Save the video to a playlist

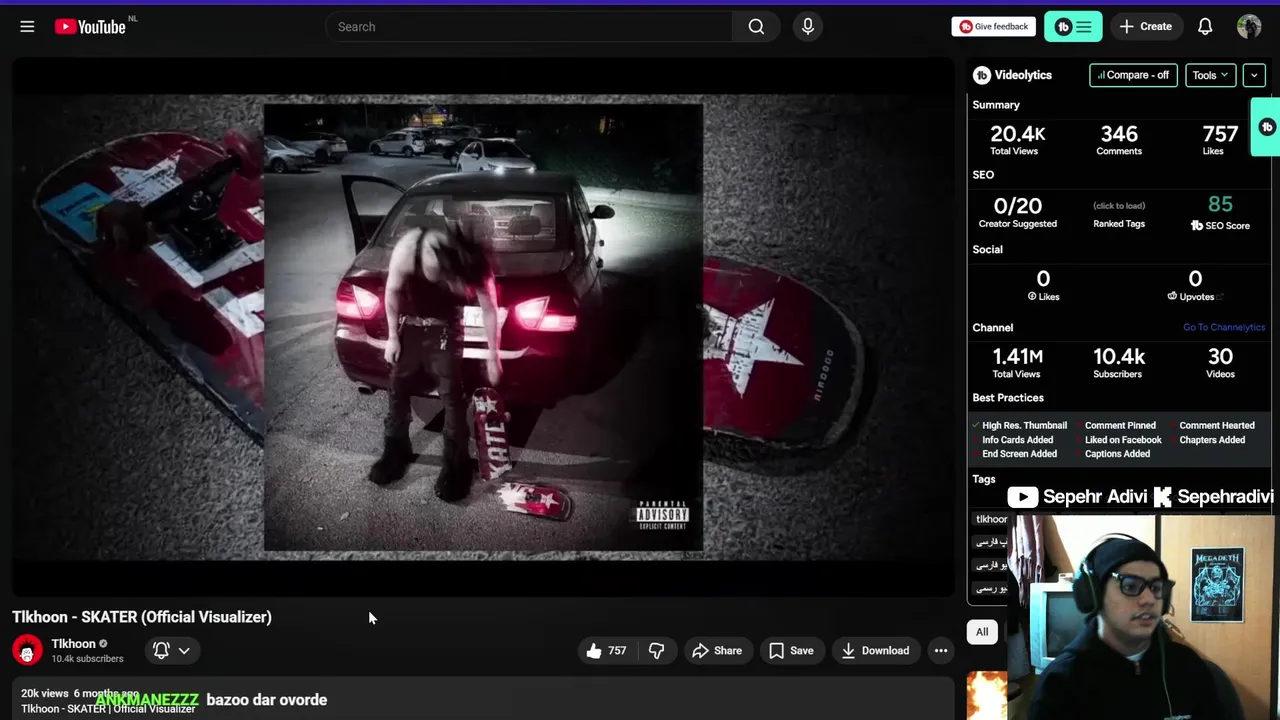pyautogui.click(x=791, y=651)
